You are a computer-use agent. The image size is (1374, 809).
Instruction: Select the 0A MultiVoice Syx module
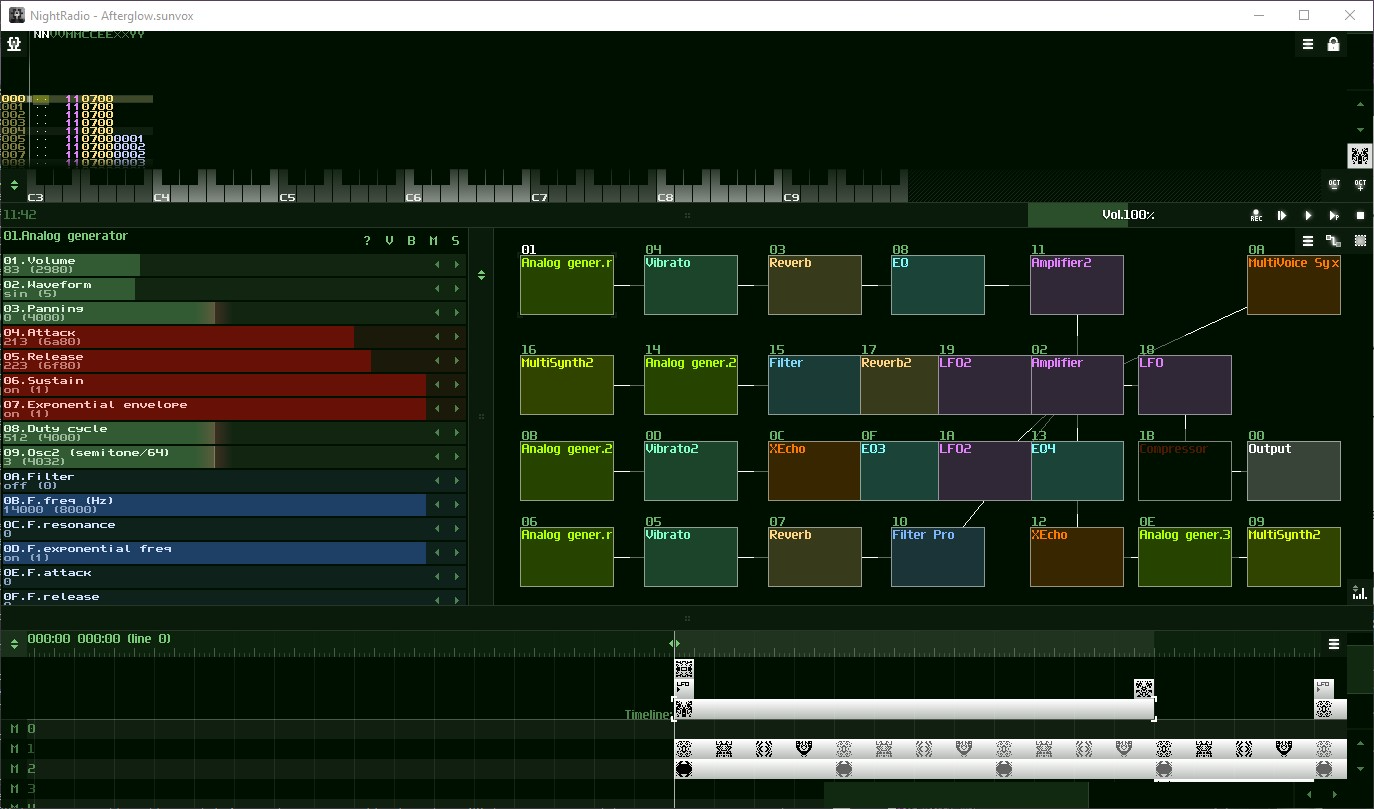(1294, 285)
